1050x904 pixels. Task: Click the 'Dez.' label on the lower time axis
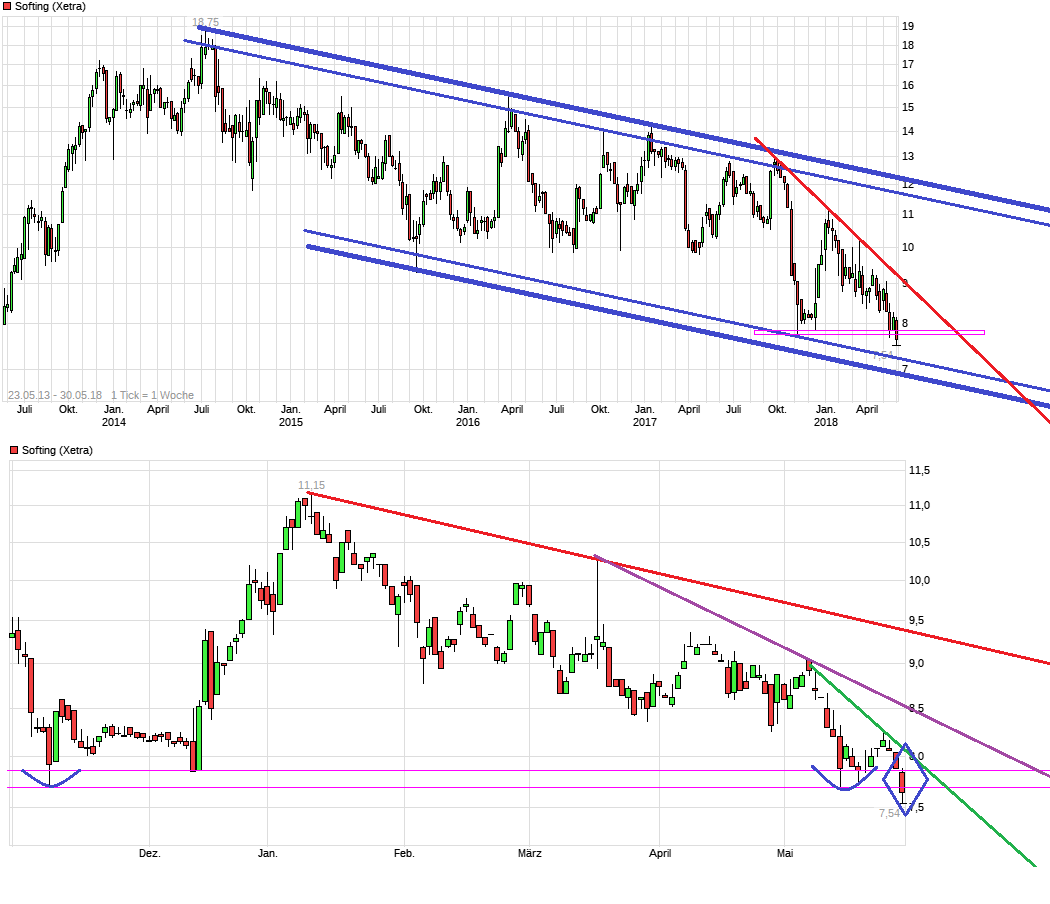tap(150, 853)
